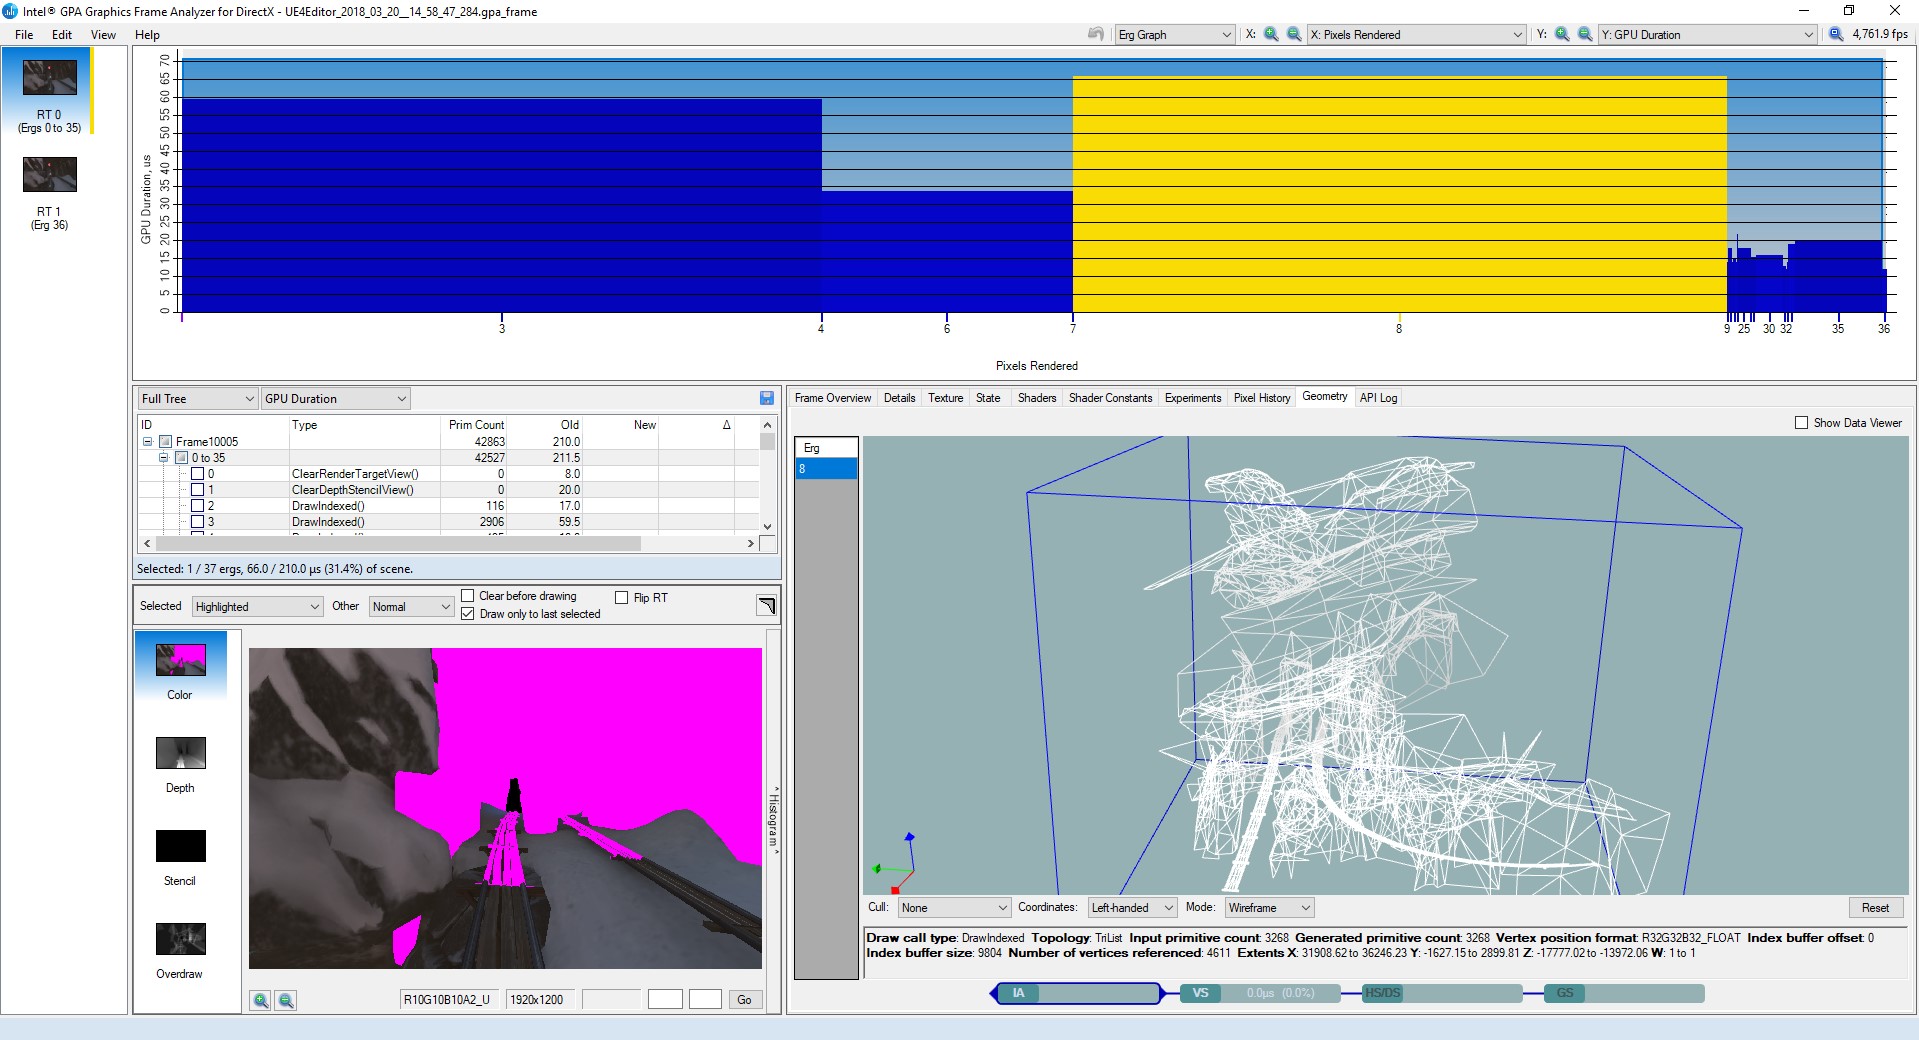Click the IA pipeline stage

[1078, 993]
